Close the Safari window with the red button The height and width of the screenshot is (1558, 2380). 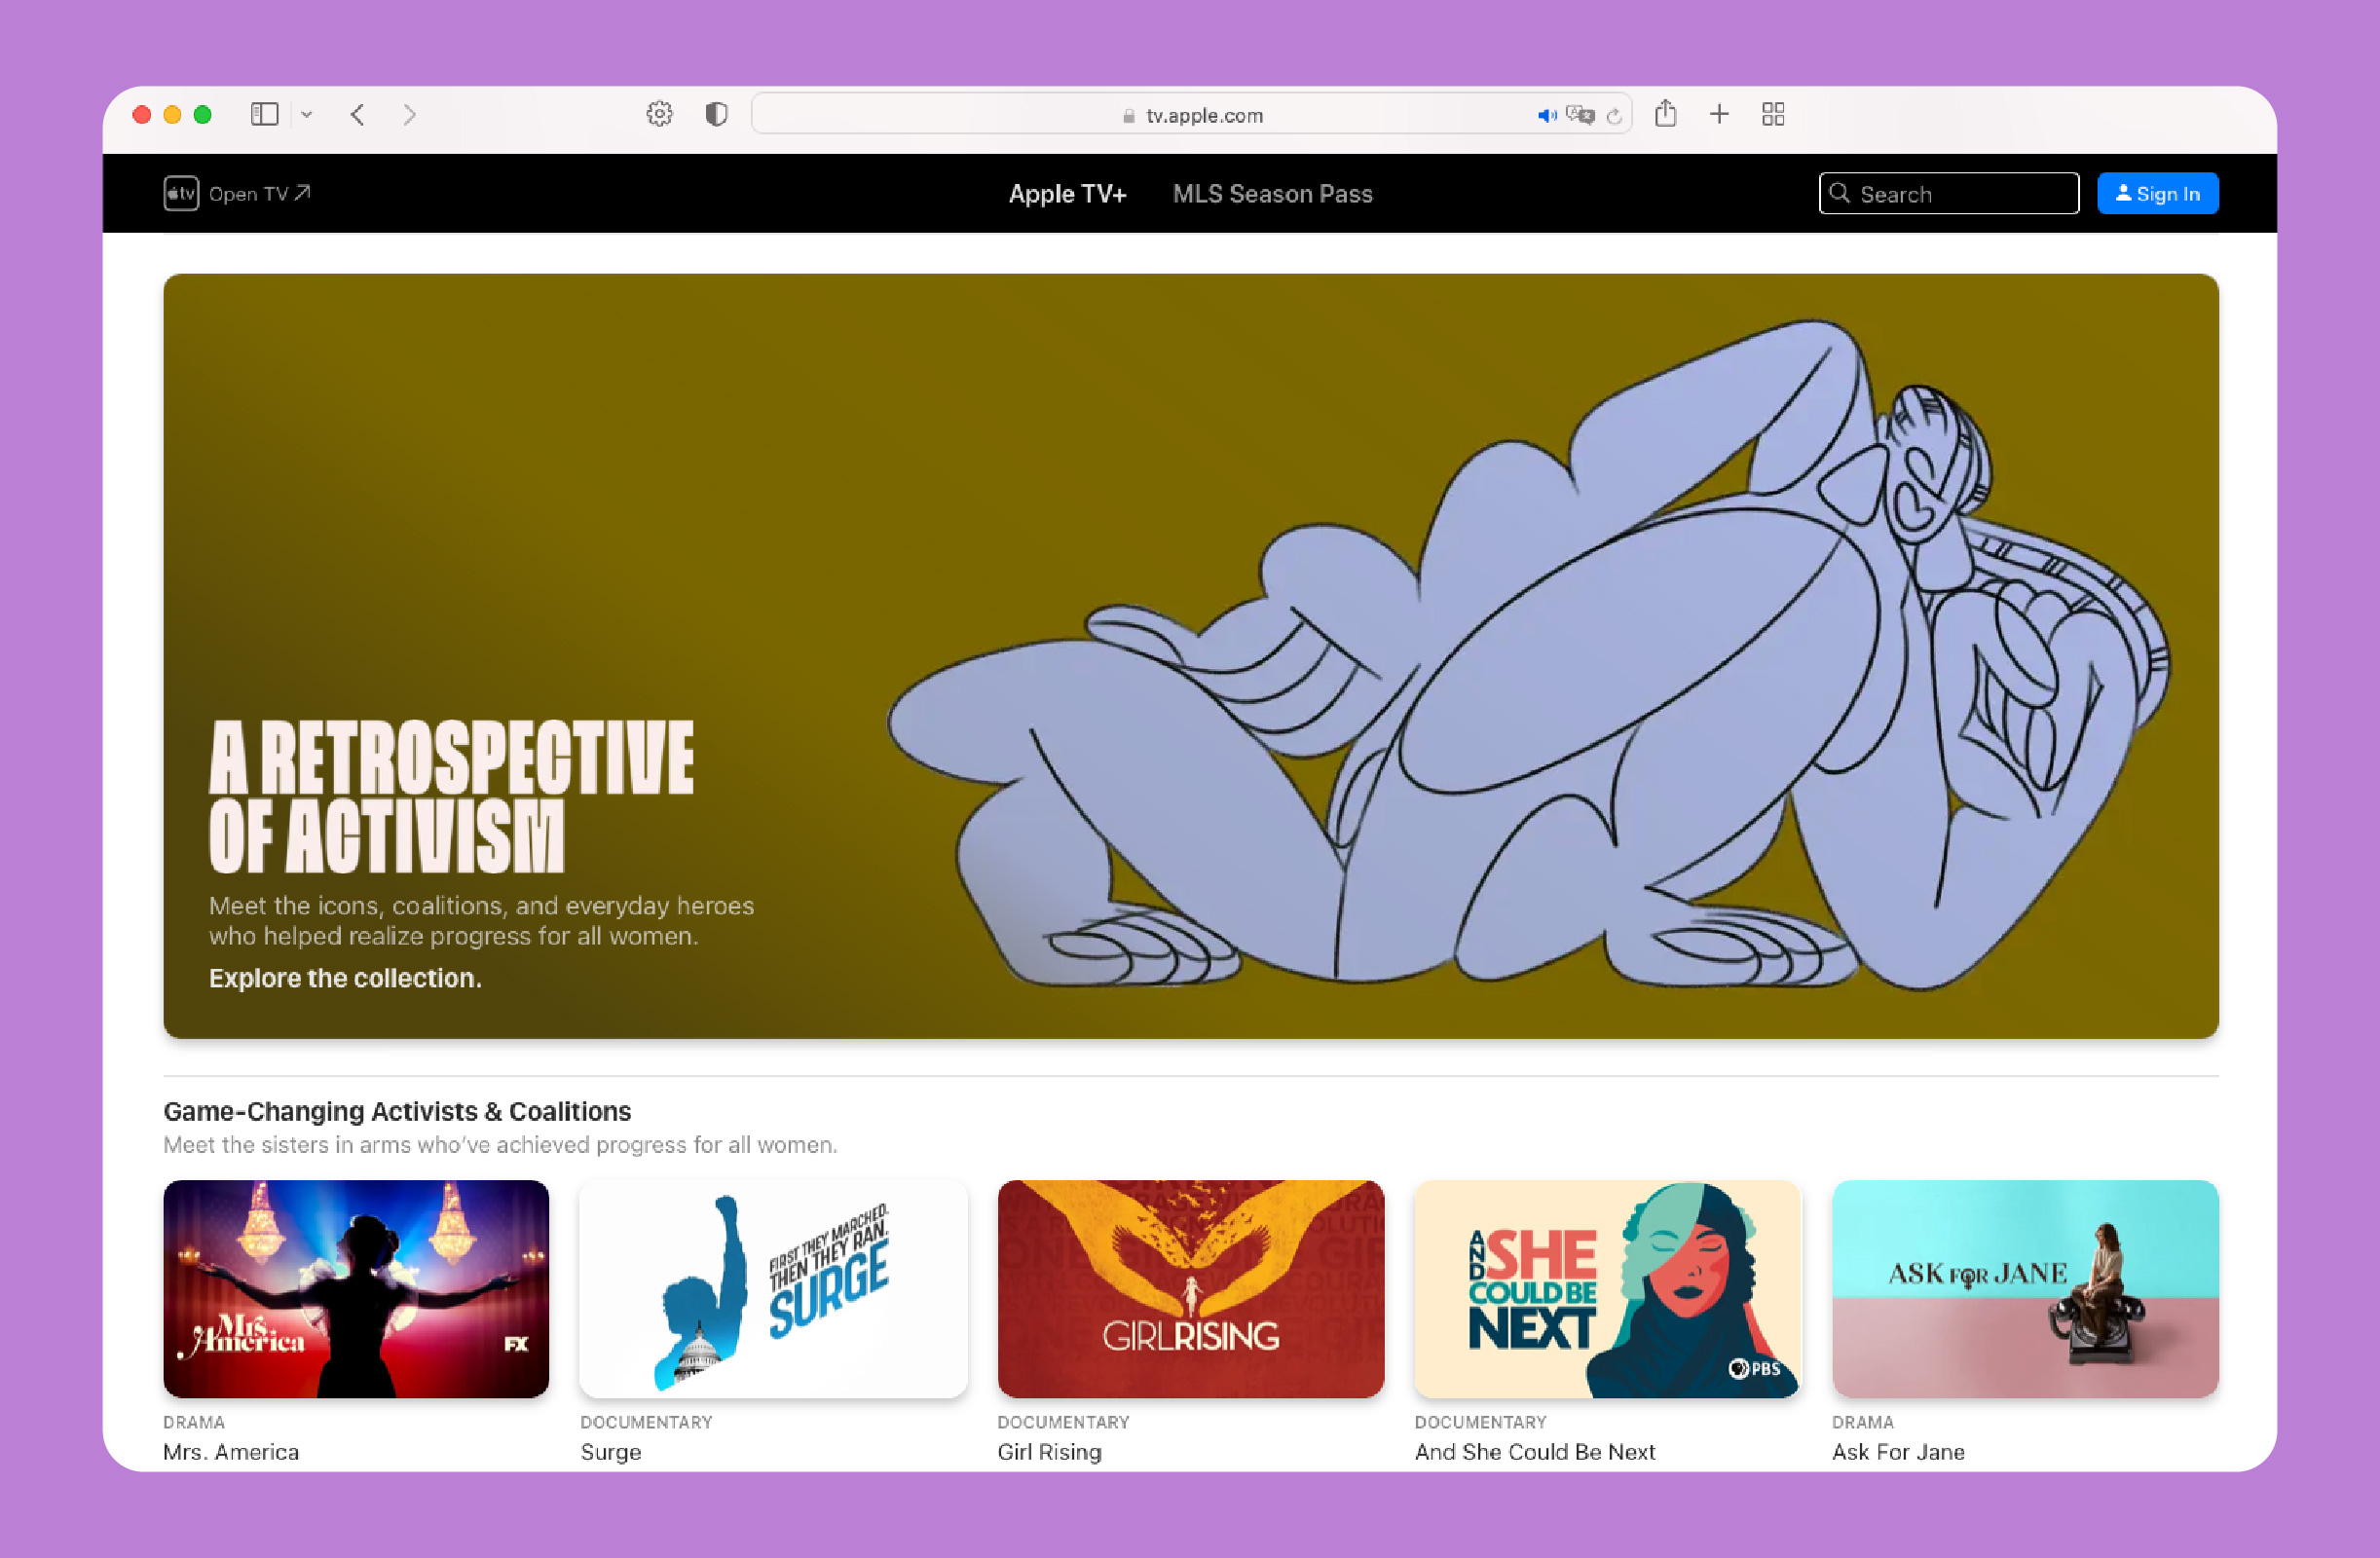tap(142, 115)
